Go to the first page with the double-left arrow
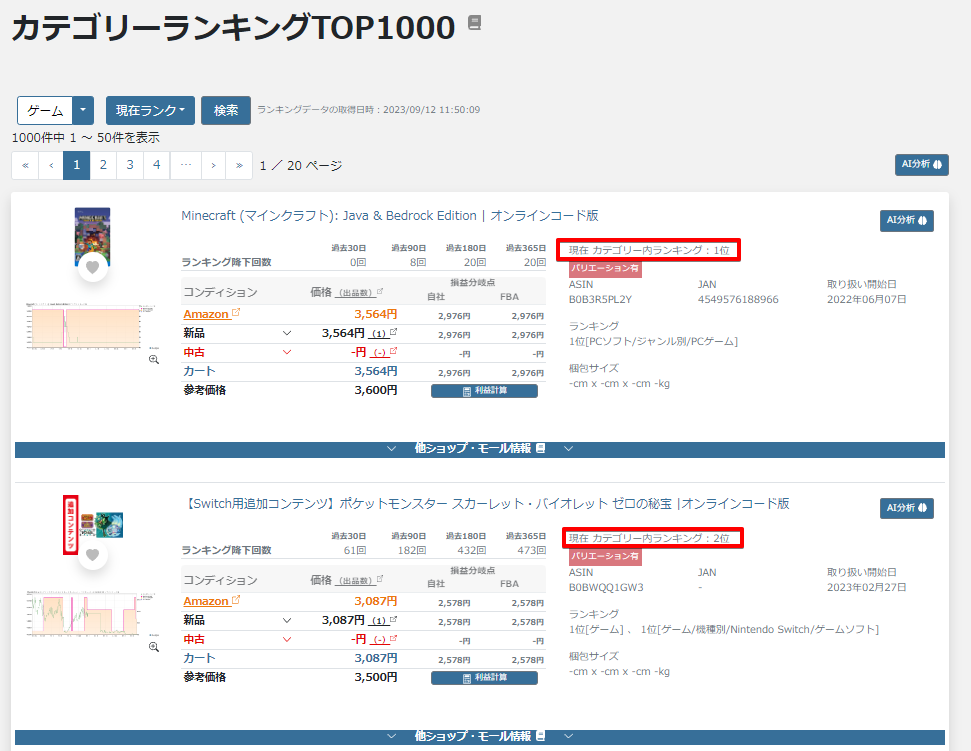 click(25, 165)
